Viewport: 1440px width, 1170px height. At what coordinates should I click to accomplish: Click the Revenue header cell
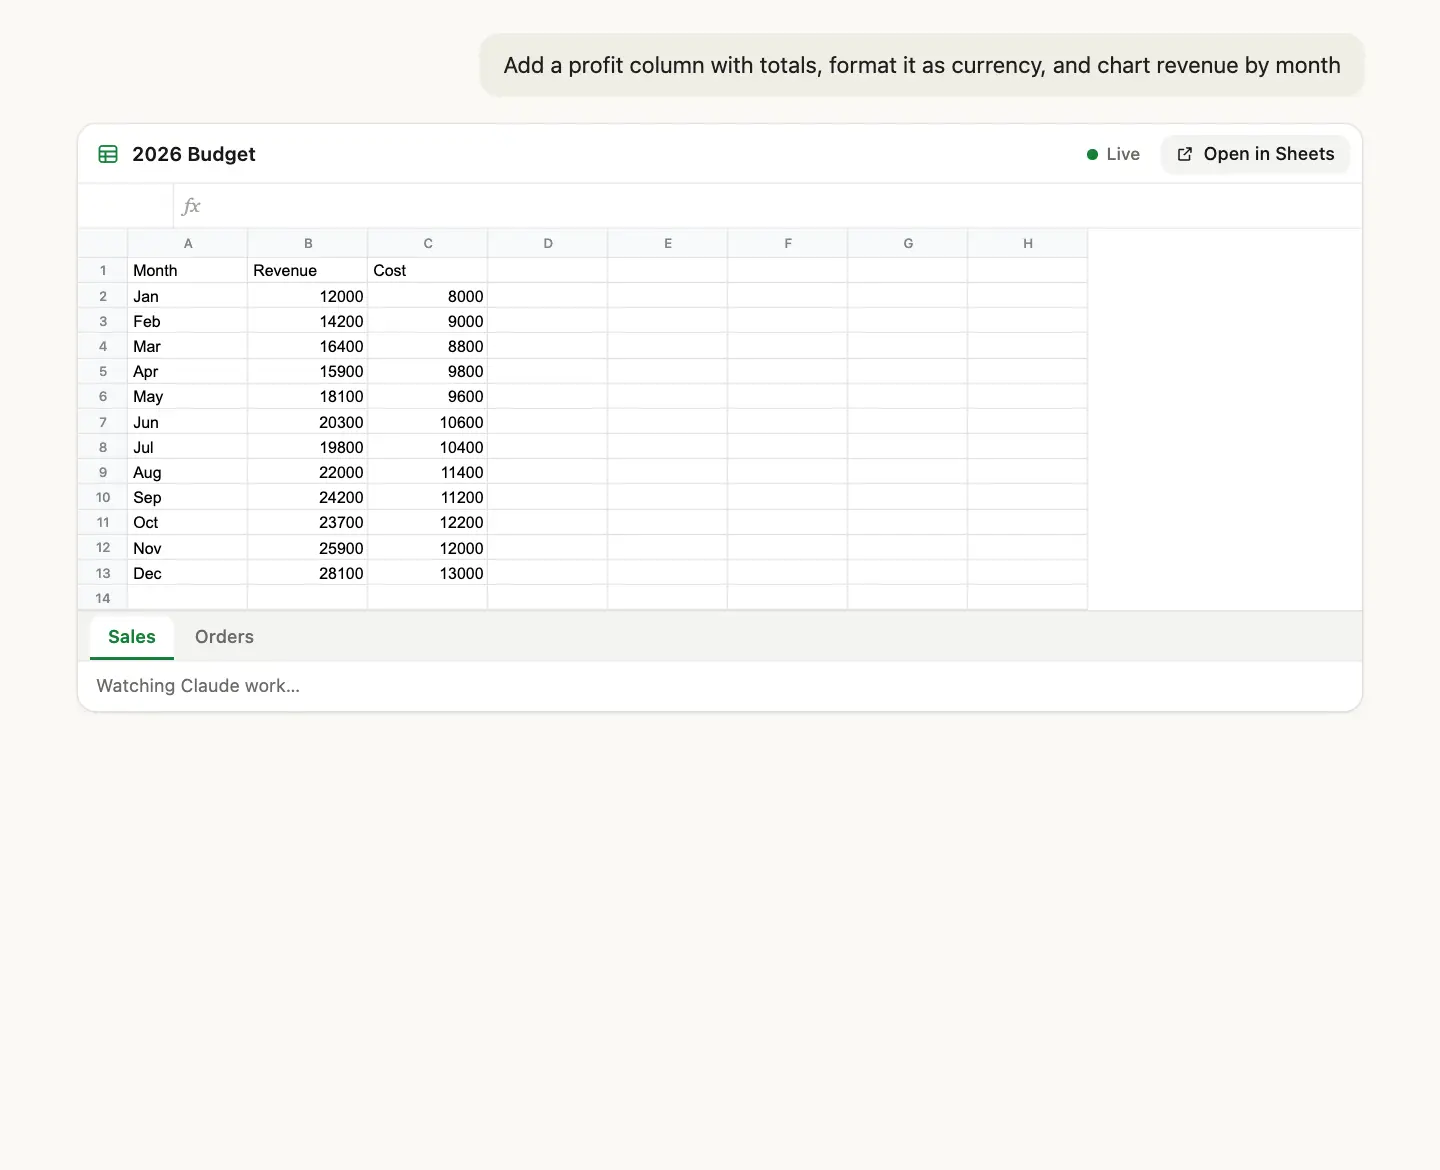coord(308,270)
